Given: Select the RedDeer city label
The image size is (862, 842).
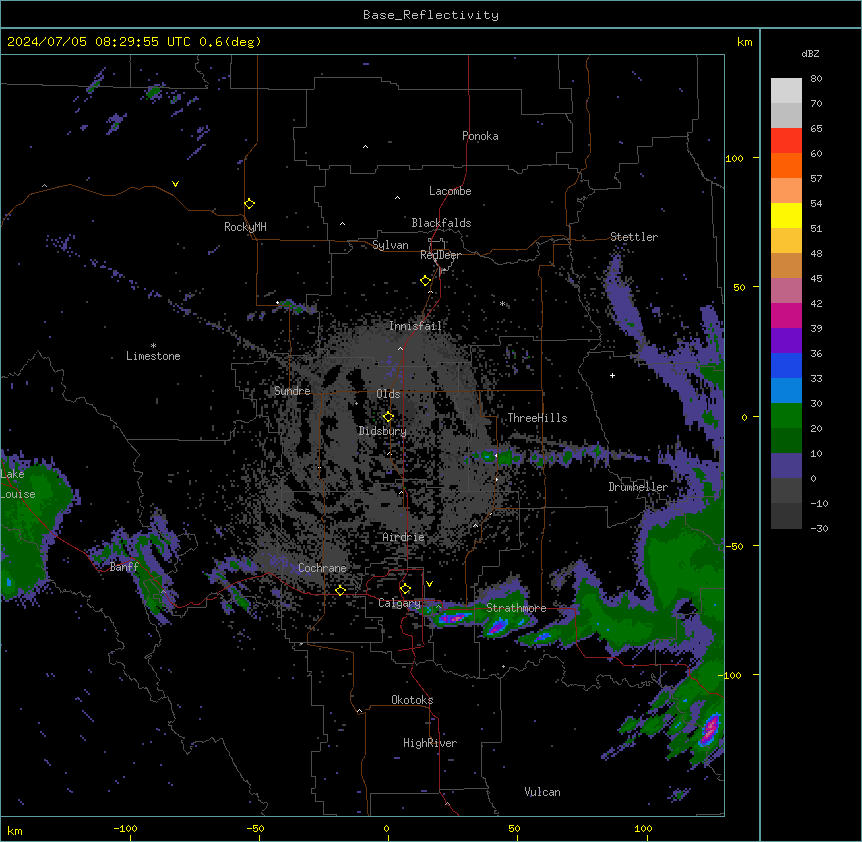Looking at the screenshot, I should click(x=440, y=255).
